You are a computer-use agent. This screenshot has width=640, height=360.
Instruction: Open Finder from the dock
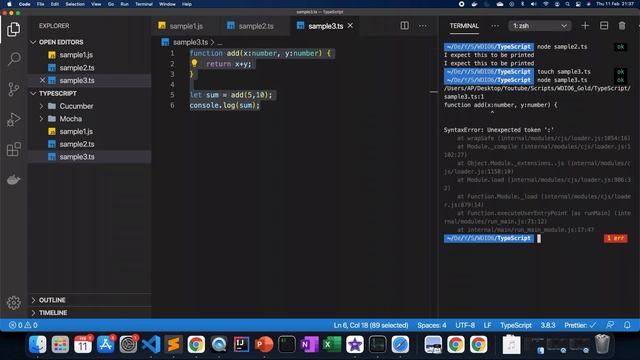point(38,344)
